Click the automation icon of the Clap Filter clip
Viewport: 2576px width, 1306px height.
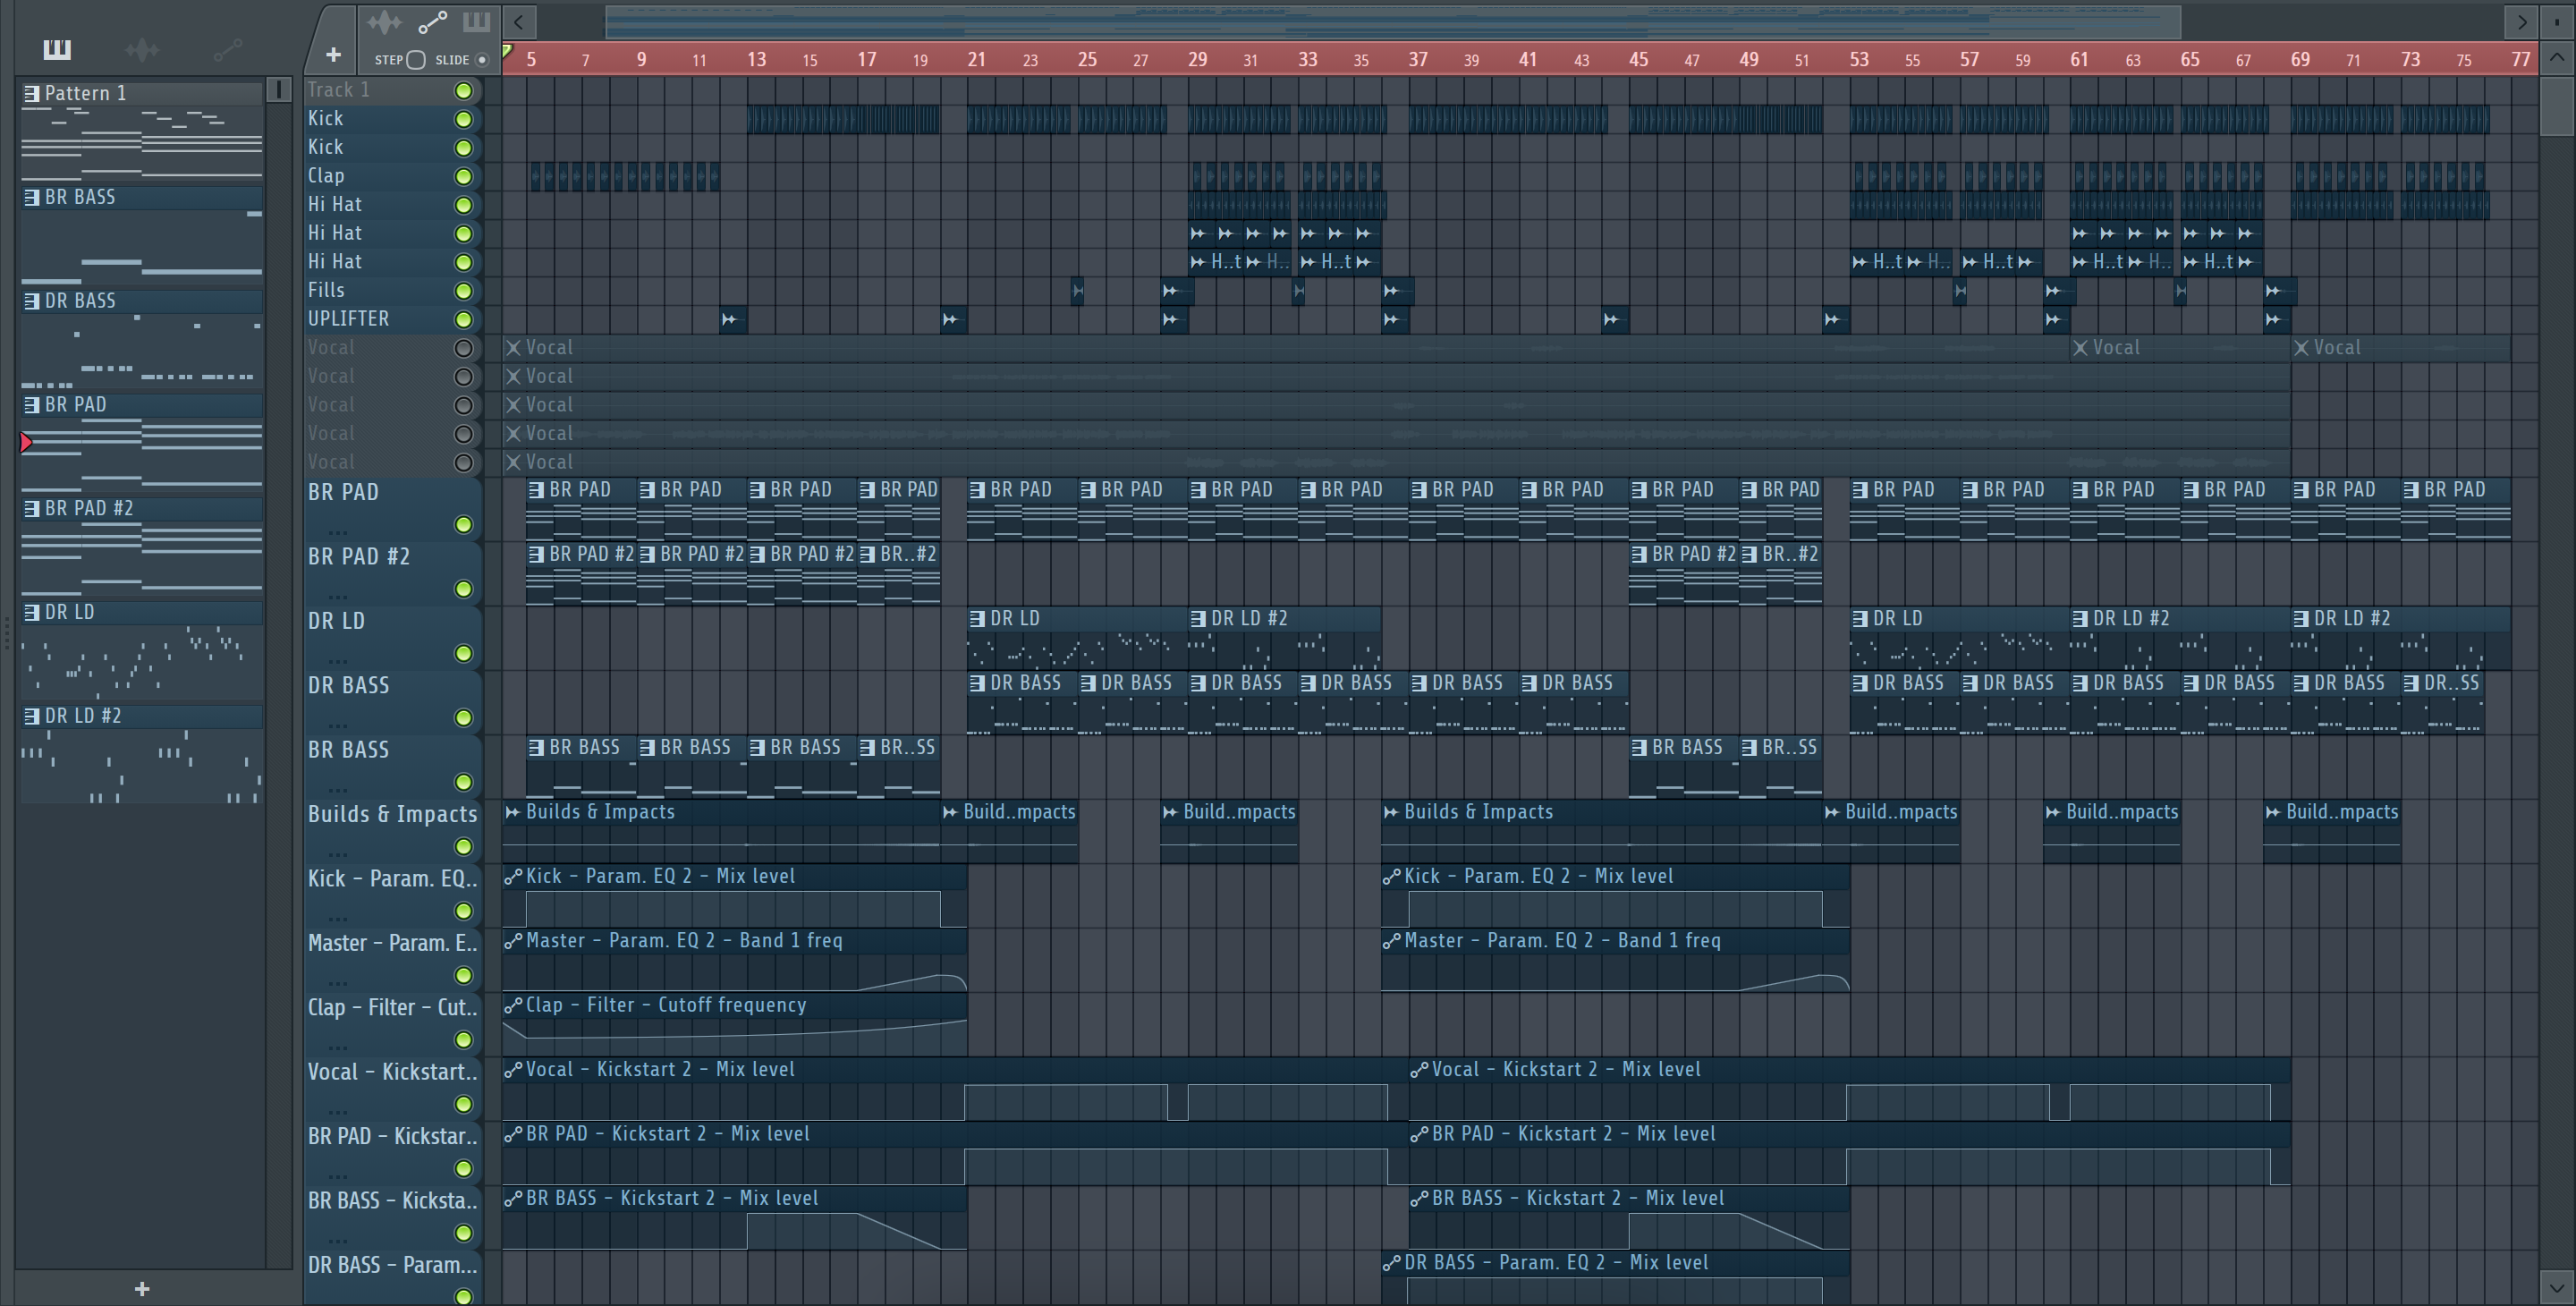513,1005
